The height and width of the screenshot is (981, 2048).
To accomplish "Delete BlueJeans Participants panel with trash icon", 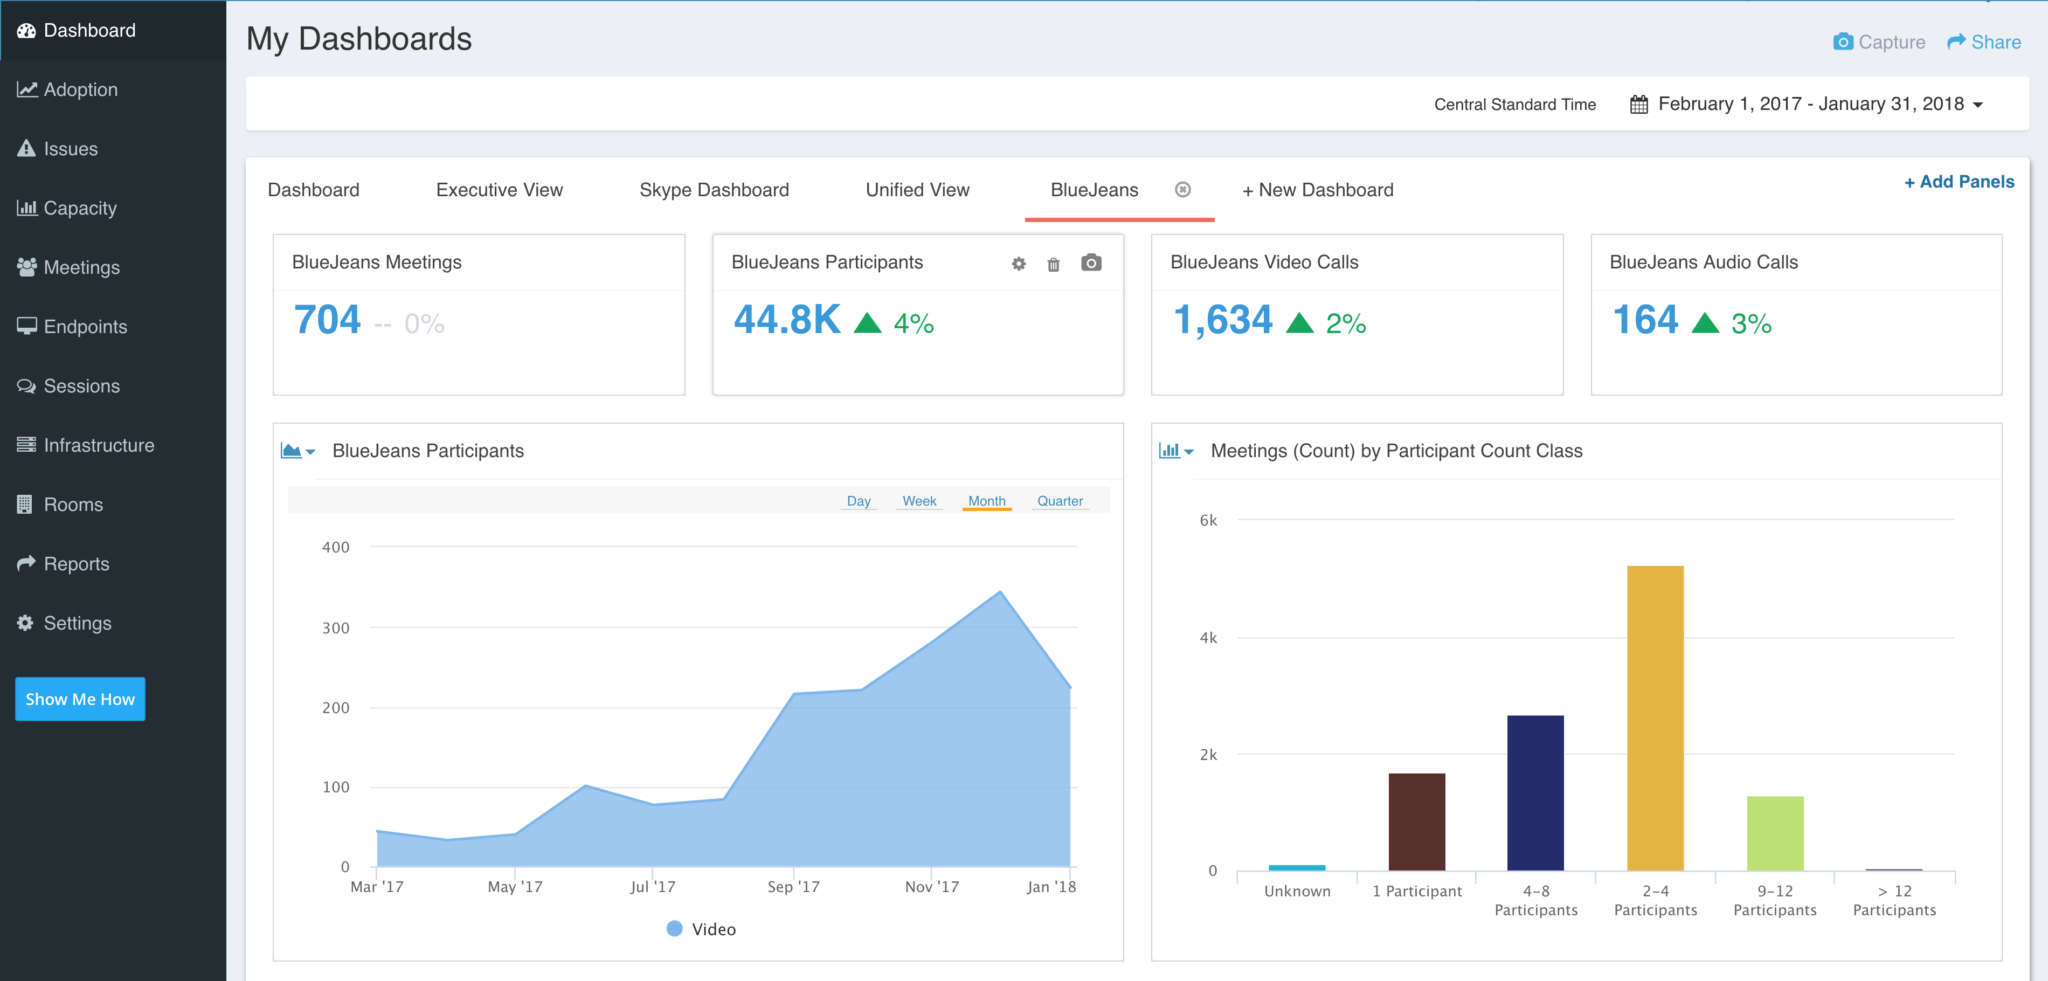I will point(1053,264).
